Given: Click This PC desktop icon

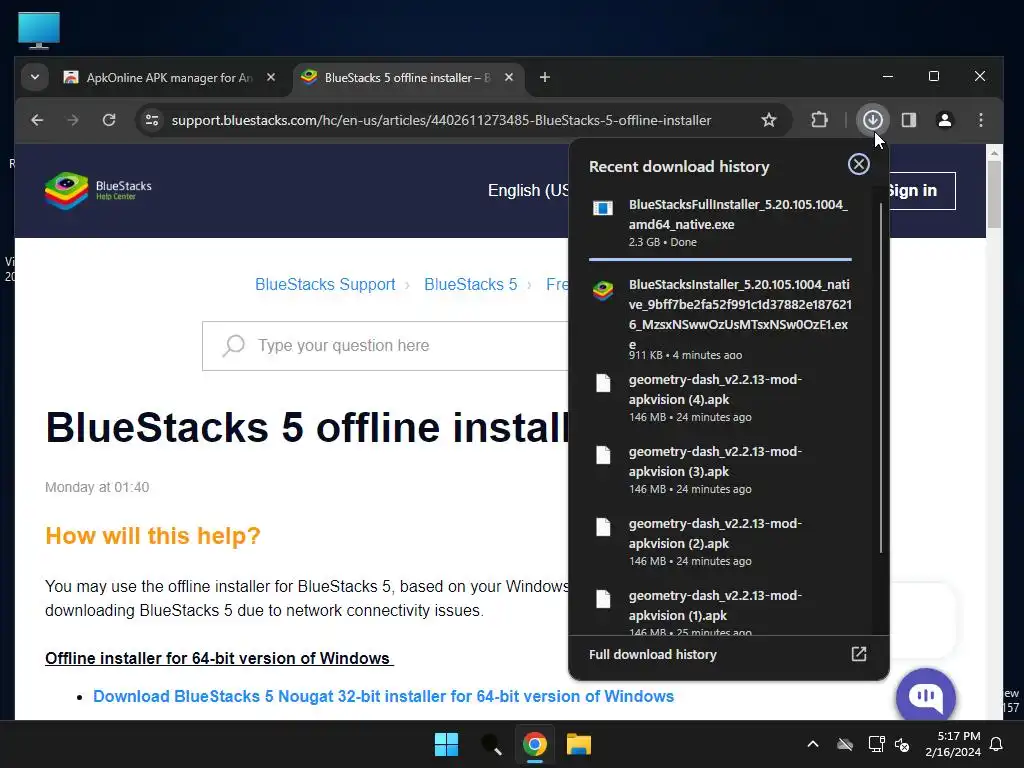Looking at the screenshot, I should [39, 30].
